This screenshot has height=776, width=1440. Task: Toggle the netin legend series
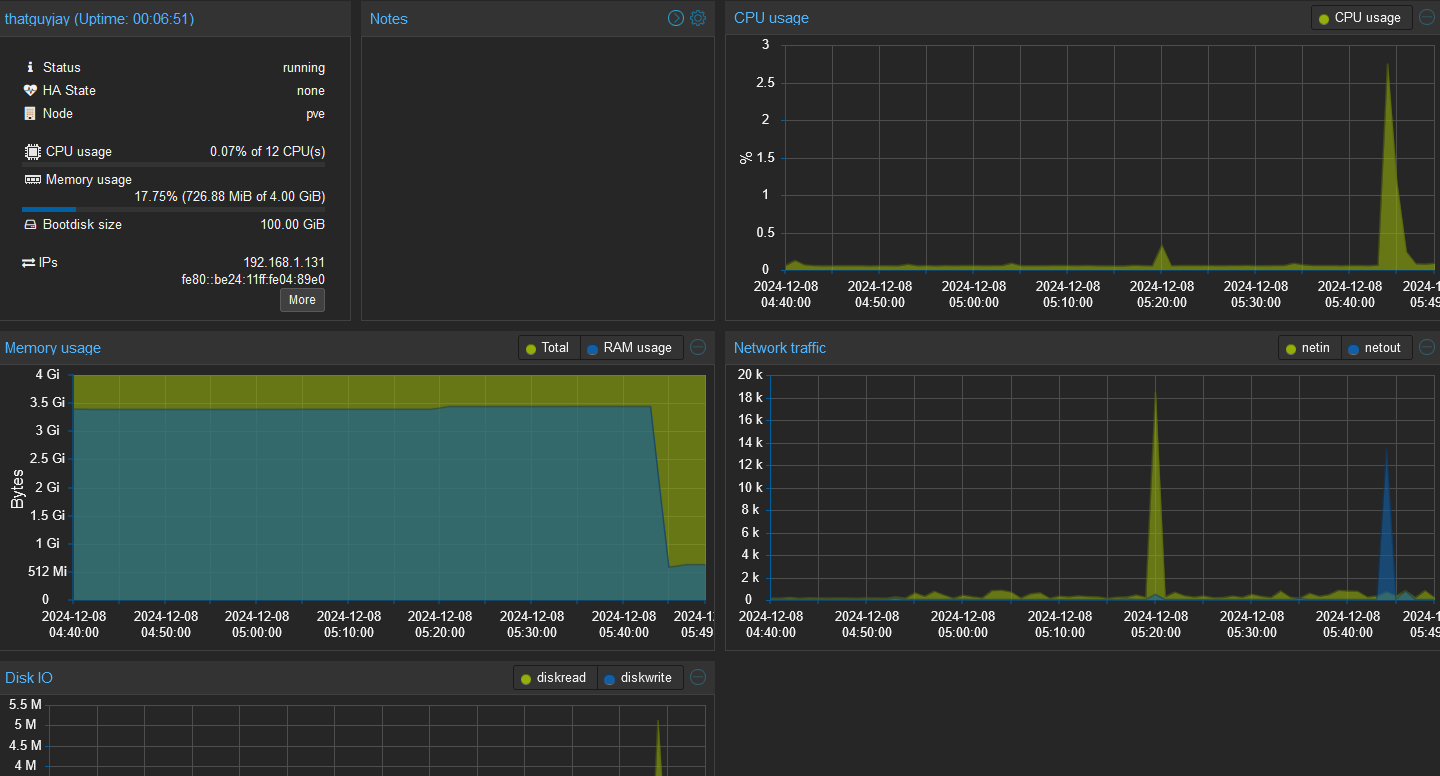pyautogui.click(x=1309, y=348)
